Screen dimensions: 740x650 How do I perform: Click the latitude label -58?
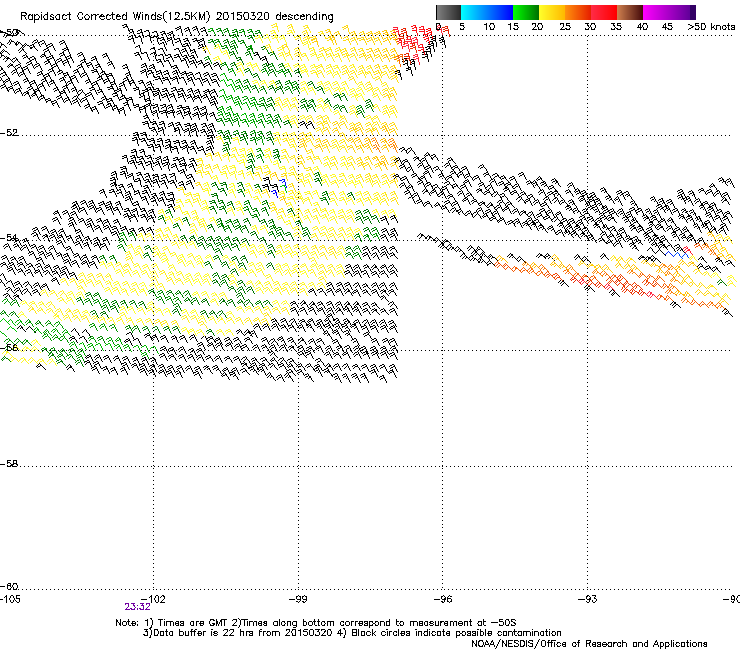coord(9,464)
